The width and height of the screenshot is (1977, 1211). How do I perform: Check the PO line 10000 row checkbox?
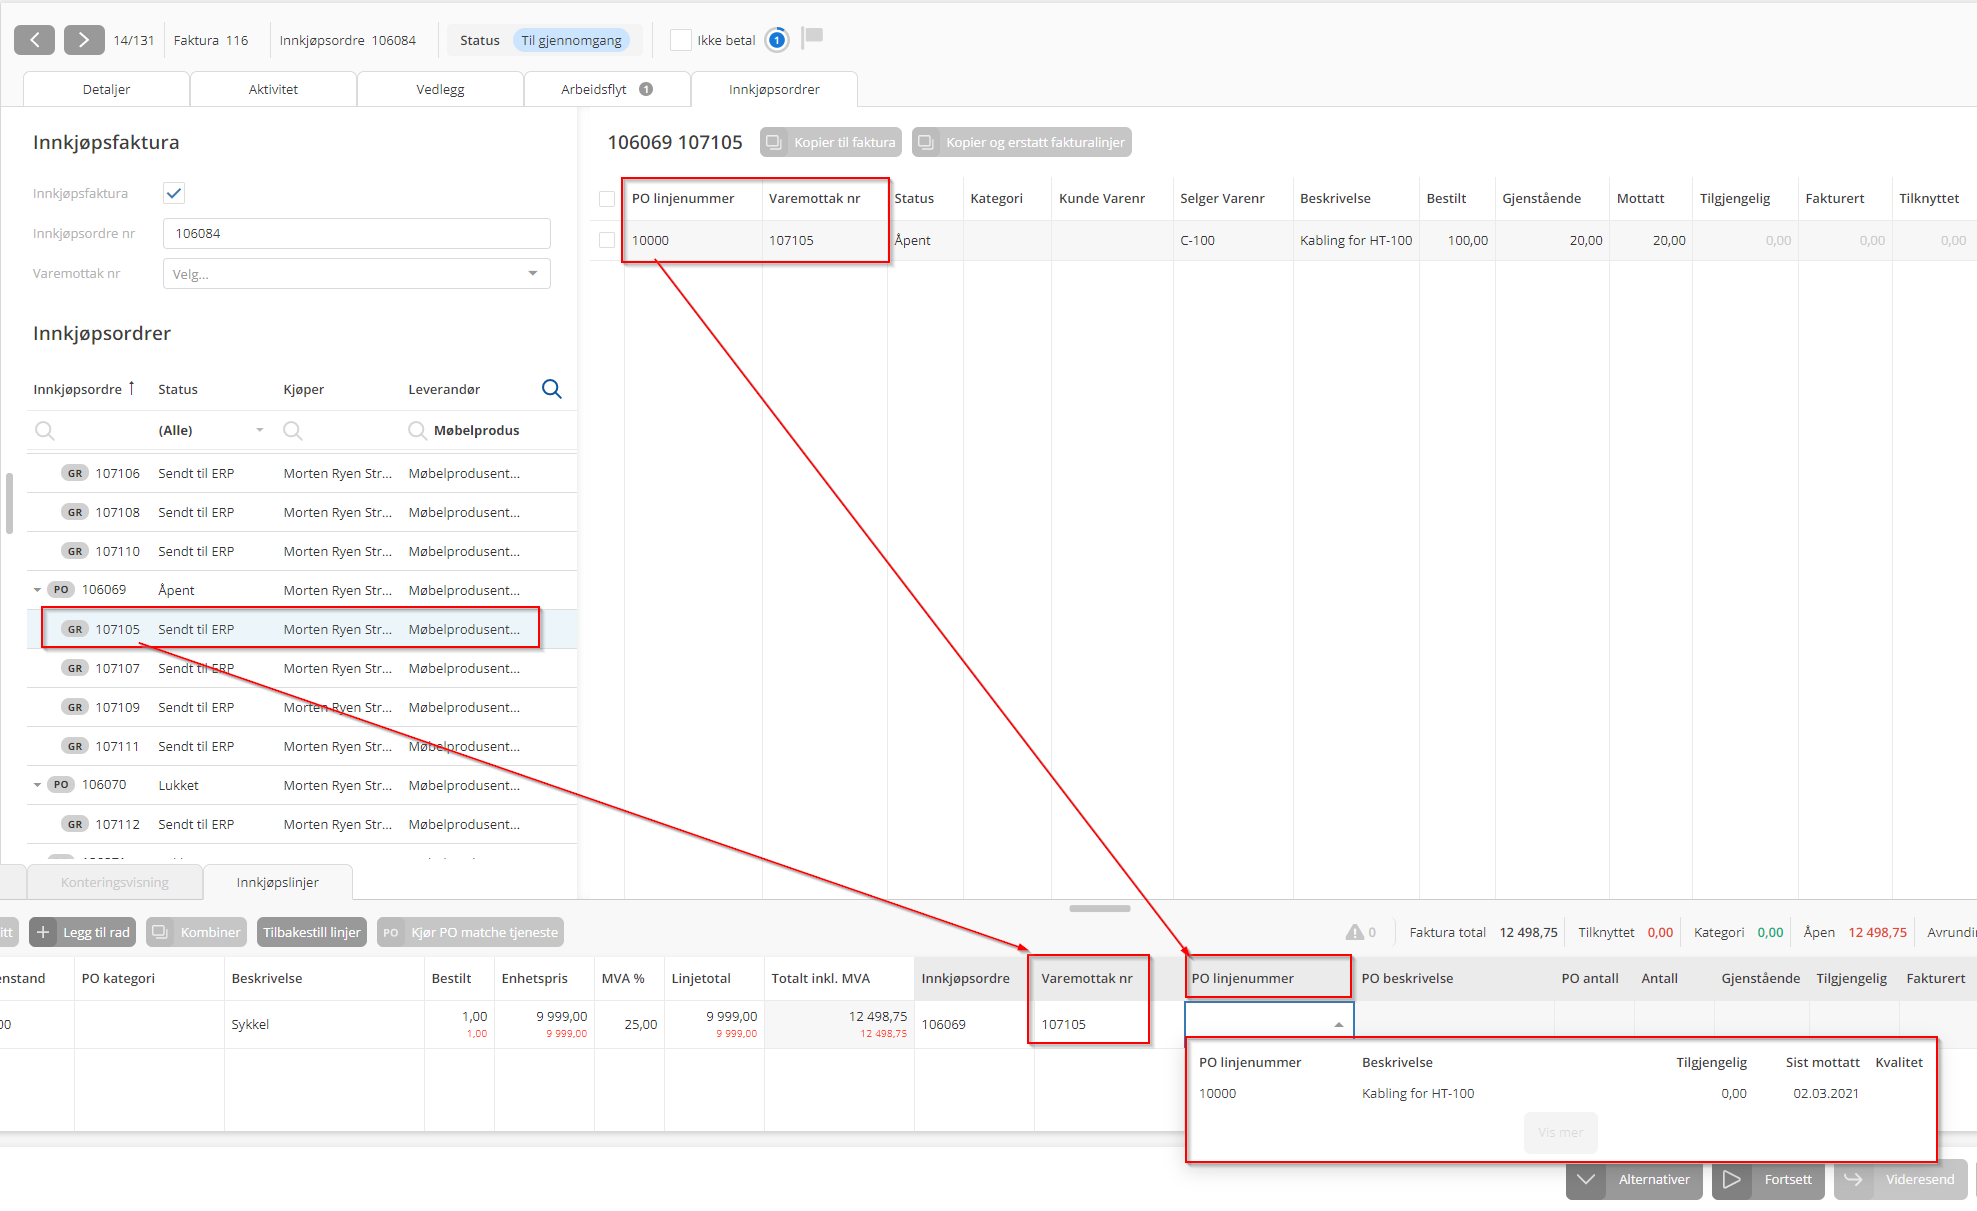[x=607, y=240]
